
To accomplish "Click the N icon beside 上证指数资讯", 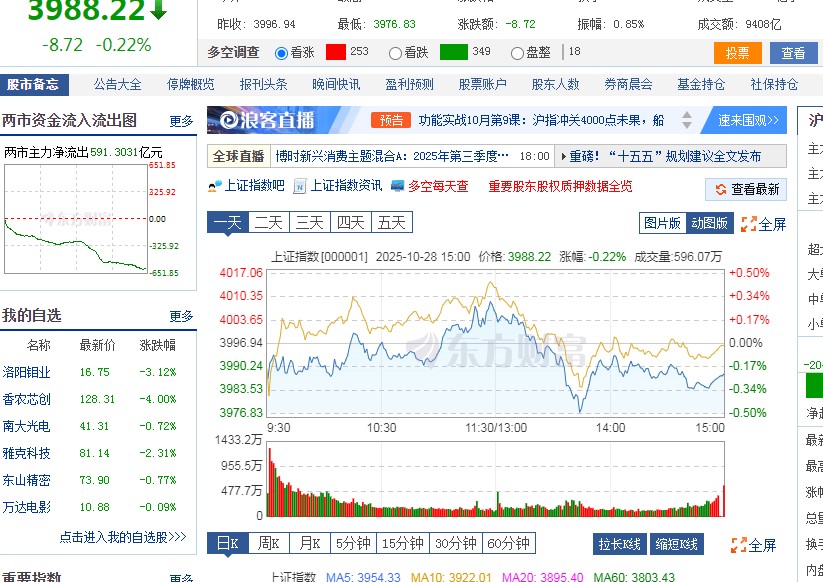I will click(298, 186).
